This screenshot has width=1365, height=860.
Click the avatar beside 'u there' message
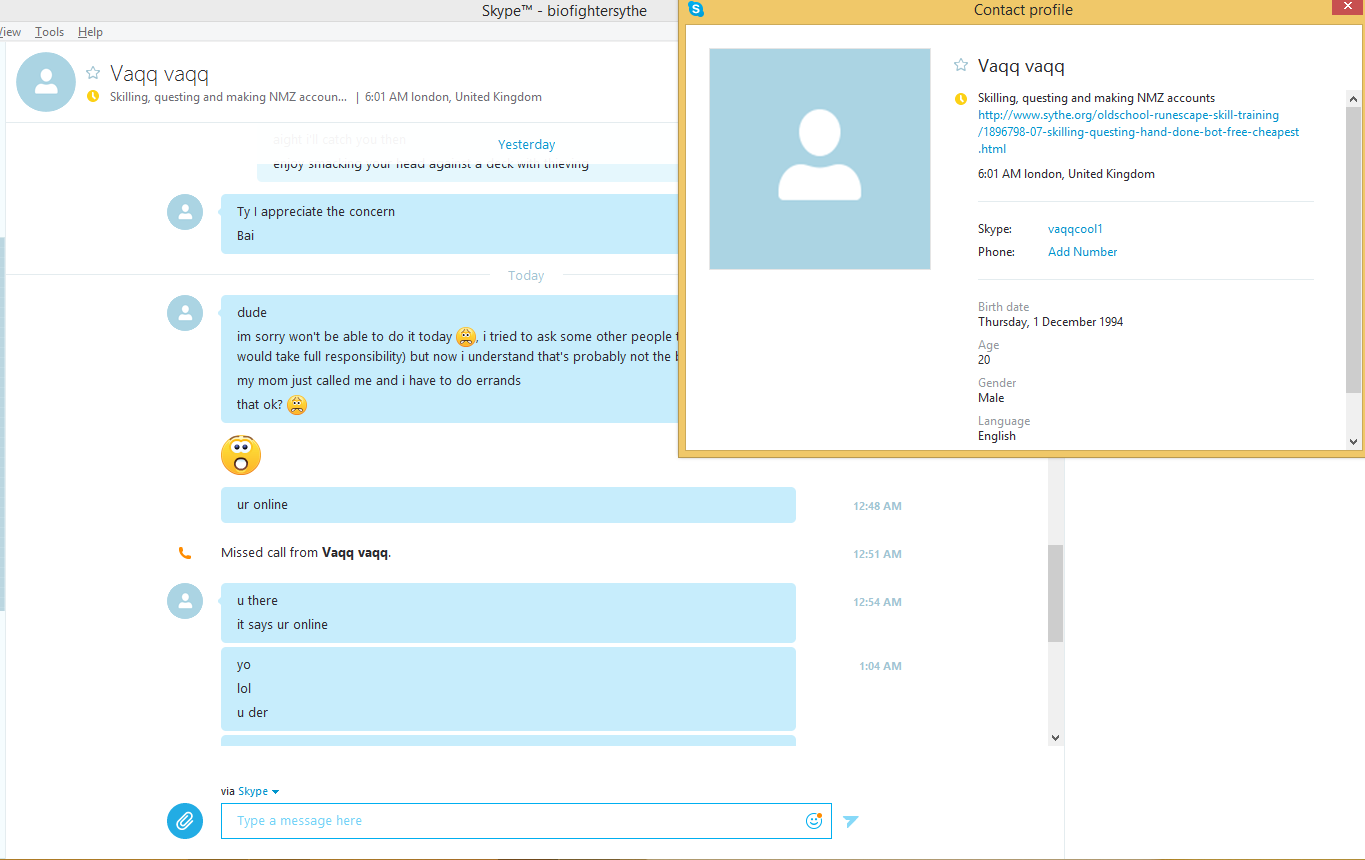point(185,601)
